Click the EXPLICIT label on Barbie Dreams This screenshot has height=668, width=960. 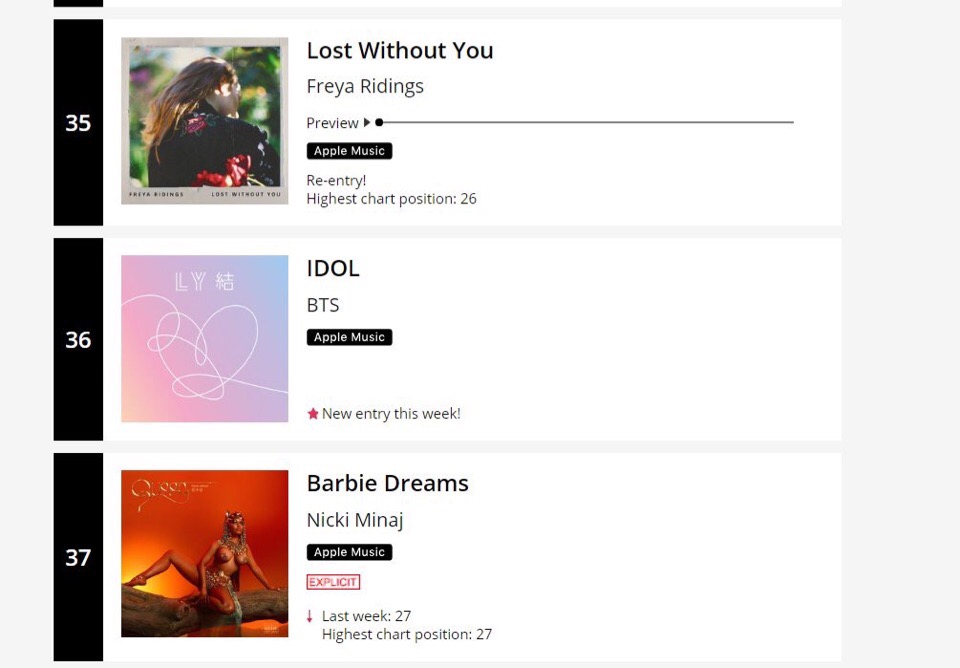333,582
